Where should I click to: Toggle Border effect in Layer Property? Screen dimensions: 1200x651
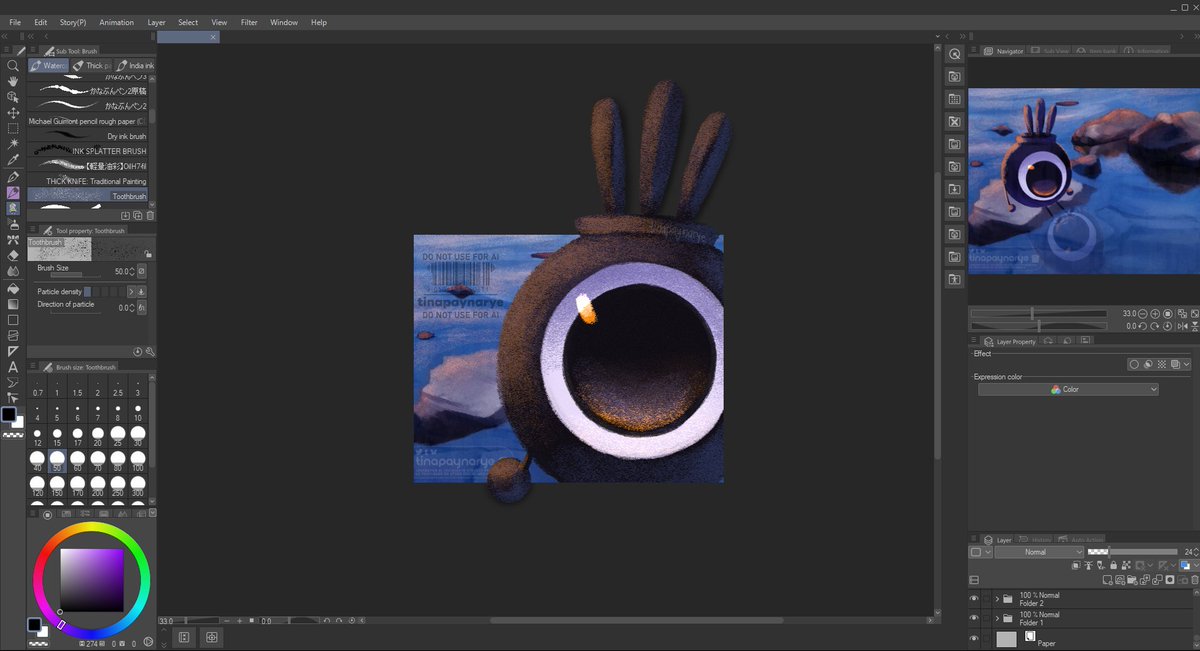point(1134,365)
